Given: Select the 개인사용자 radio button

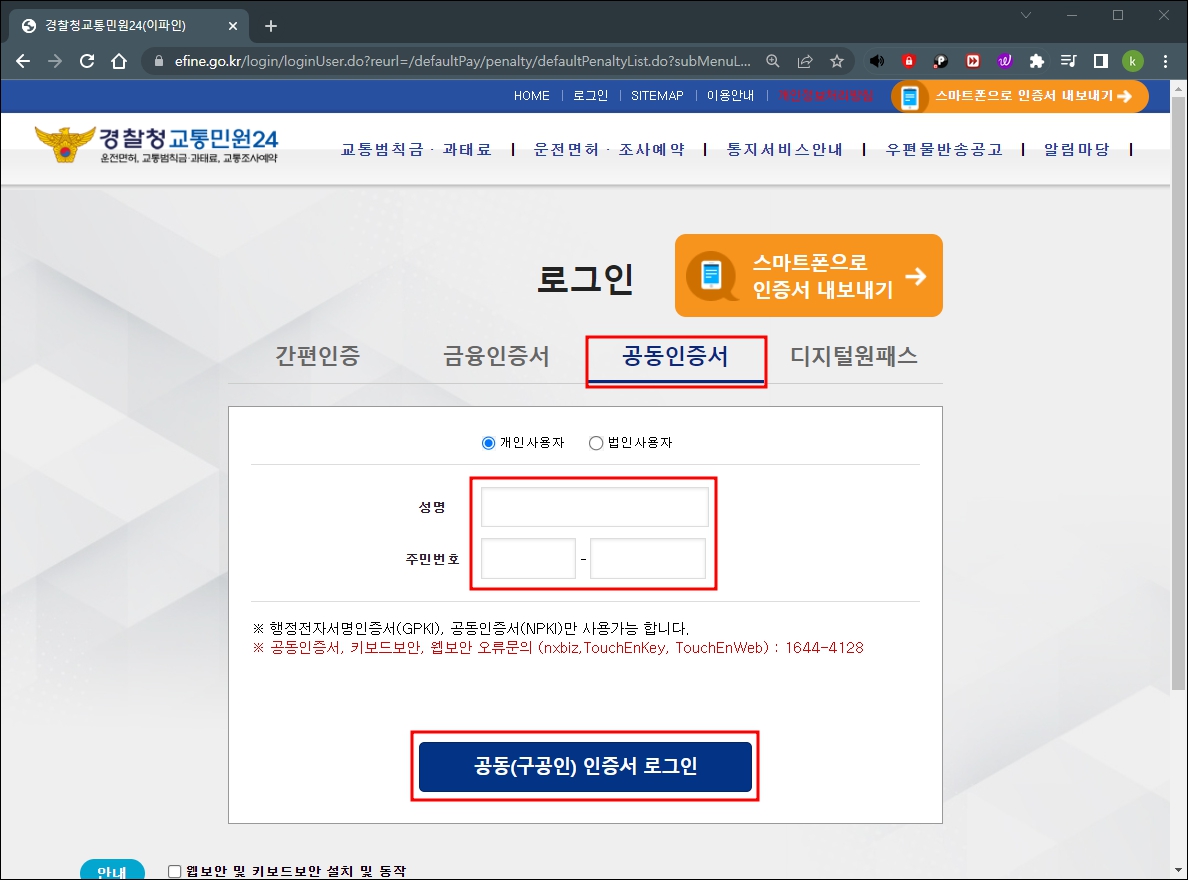Looking at the screenshot, I should coord(487,443).
